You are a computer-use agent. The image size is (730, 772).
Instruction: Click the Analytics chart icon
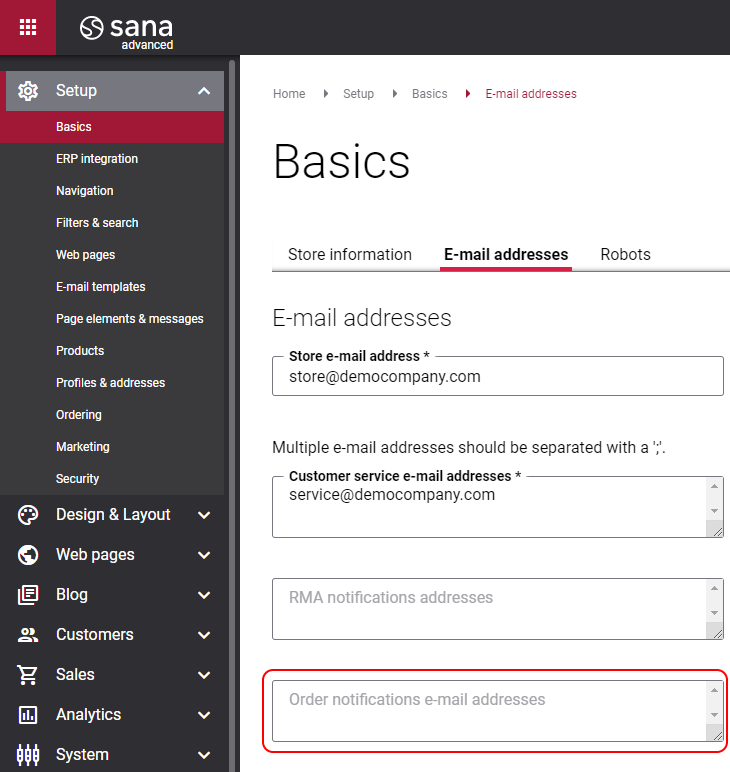[x=28, y=715]
